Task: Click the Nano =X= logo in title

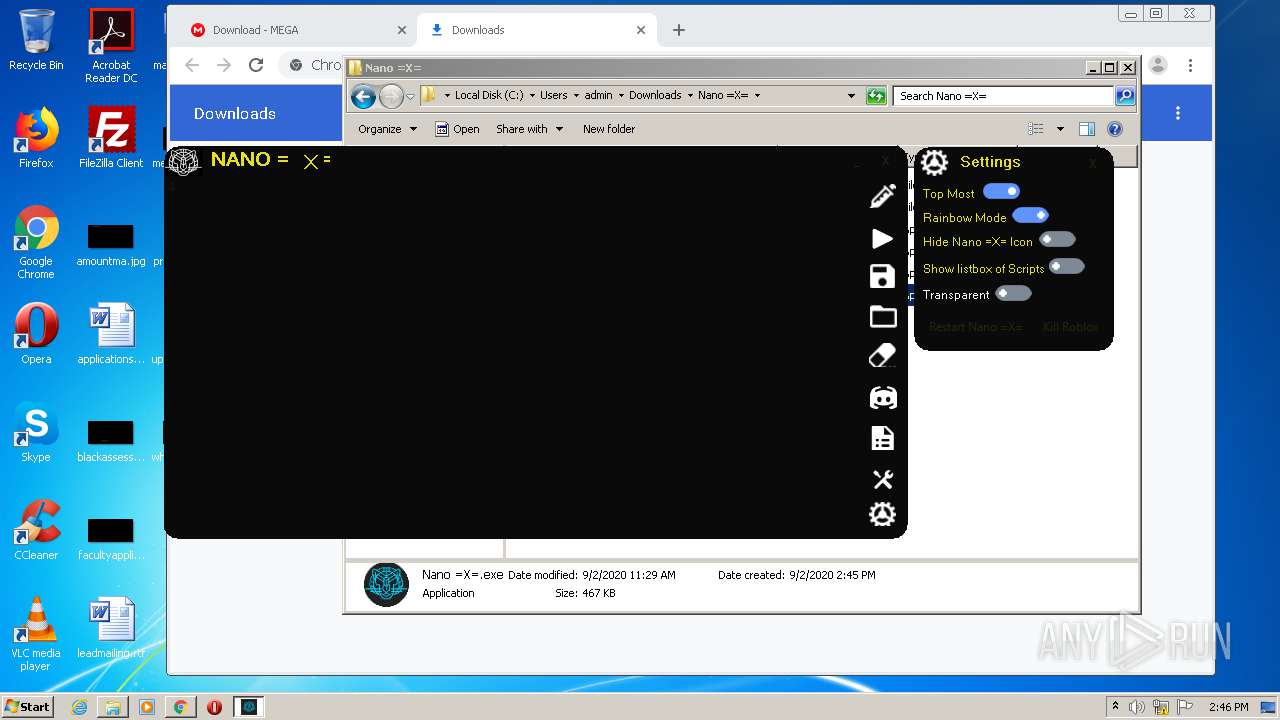Action: 184,161
